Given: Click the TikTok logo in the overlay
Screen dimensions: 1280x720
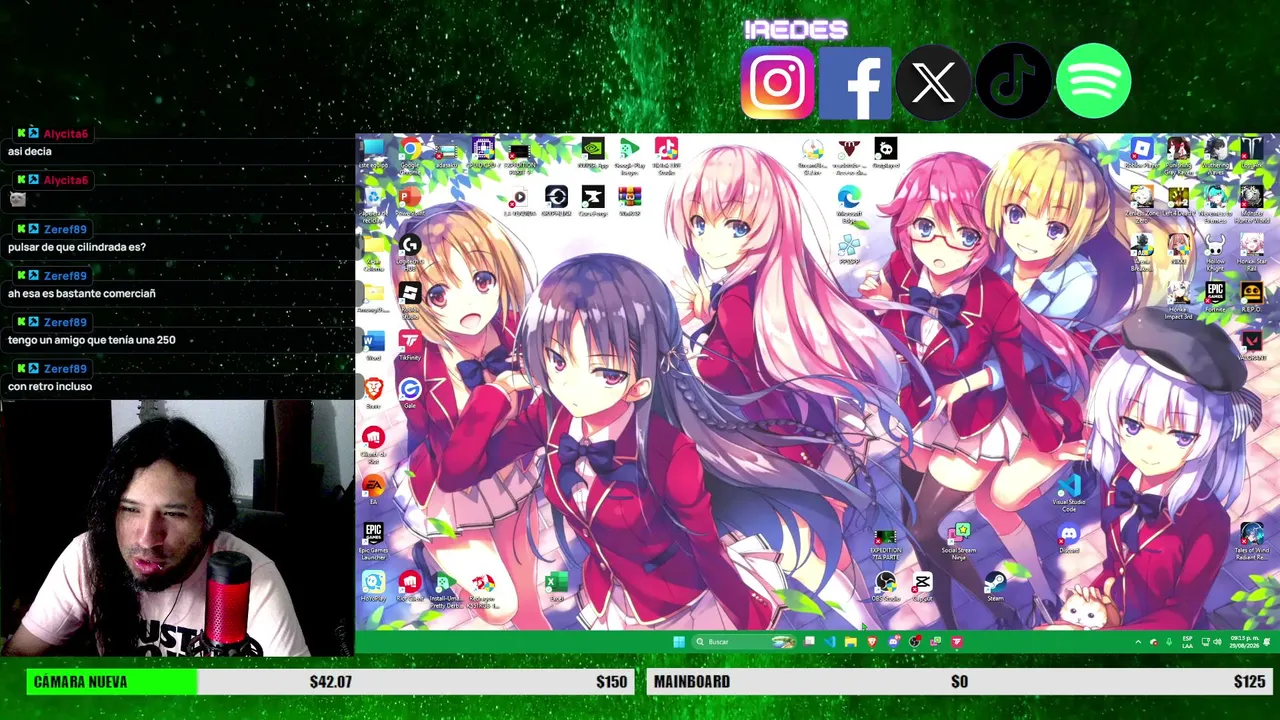Looking at the screenshot, I should coord(1013,82).
